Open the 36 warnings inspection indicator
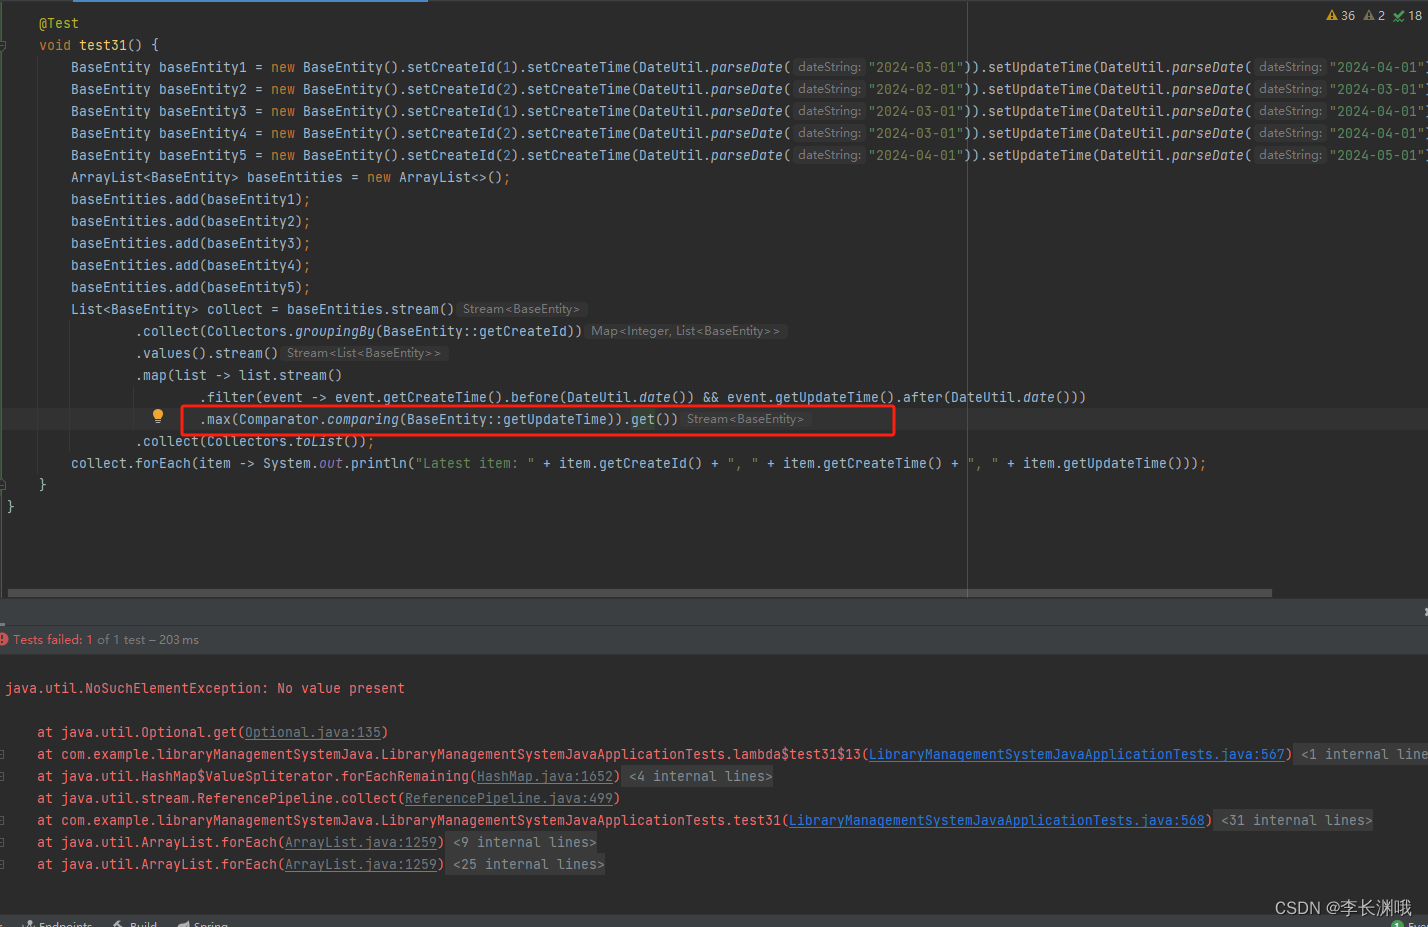This screenshot has width=1428, height=927. click(x=1340, y=15)
